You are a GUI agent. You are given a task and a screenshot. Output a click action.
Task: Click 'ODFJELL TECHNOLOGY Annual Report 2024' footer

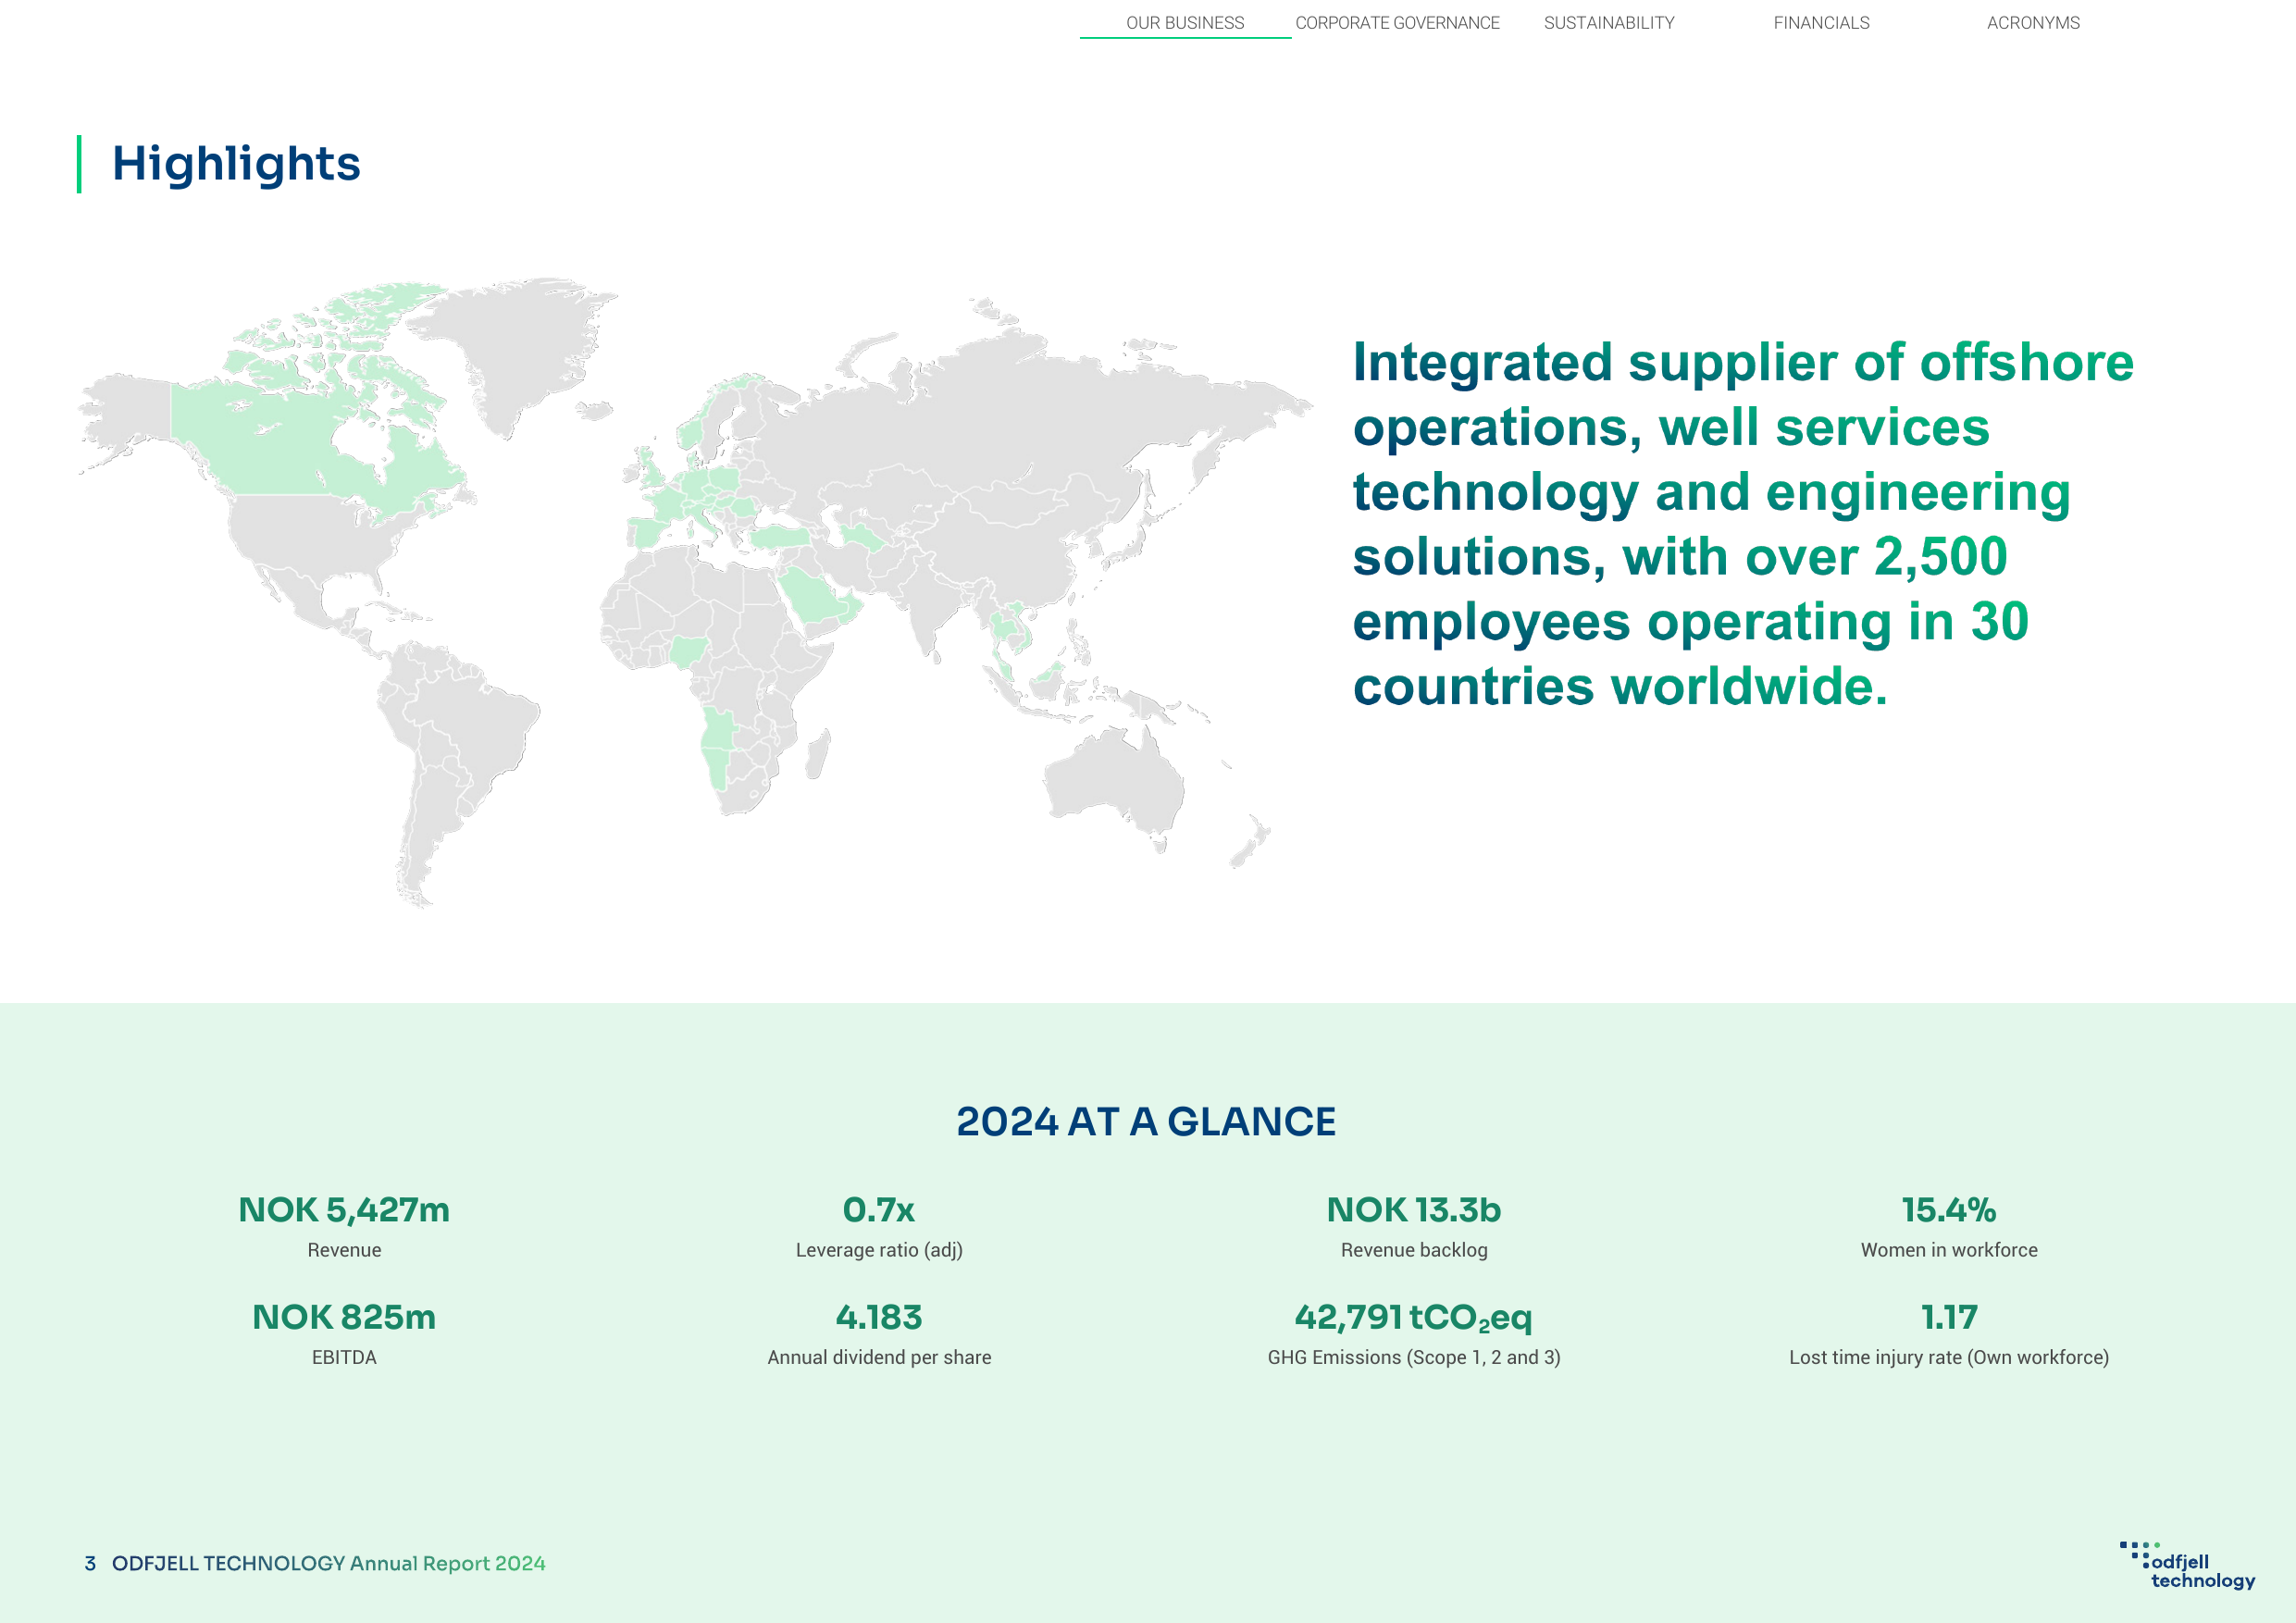pos(328,1563)
